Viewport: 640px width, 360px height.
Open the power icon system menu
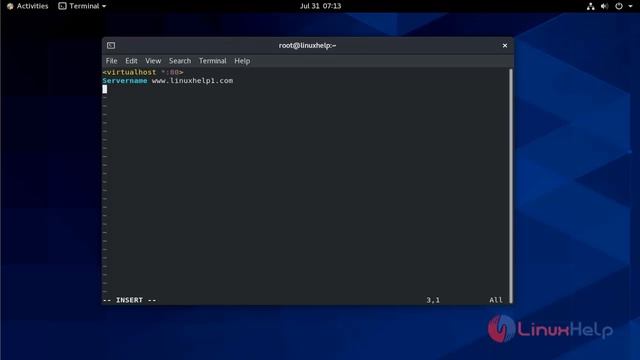(619, 6)
